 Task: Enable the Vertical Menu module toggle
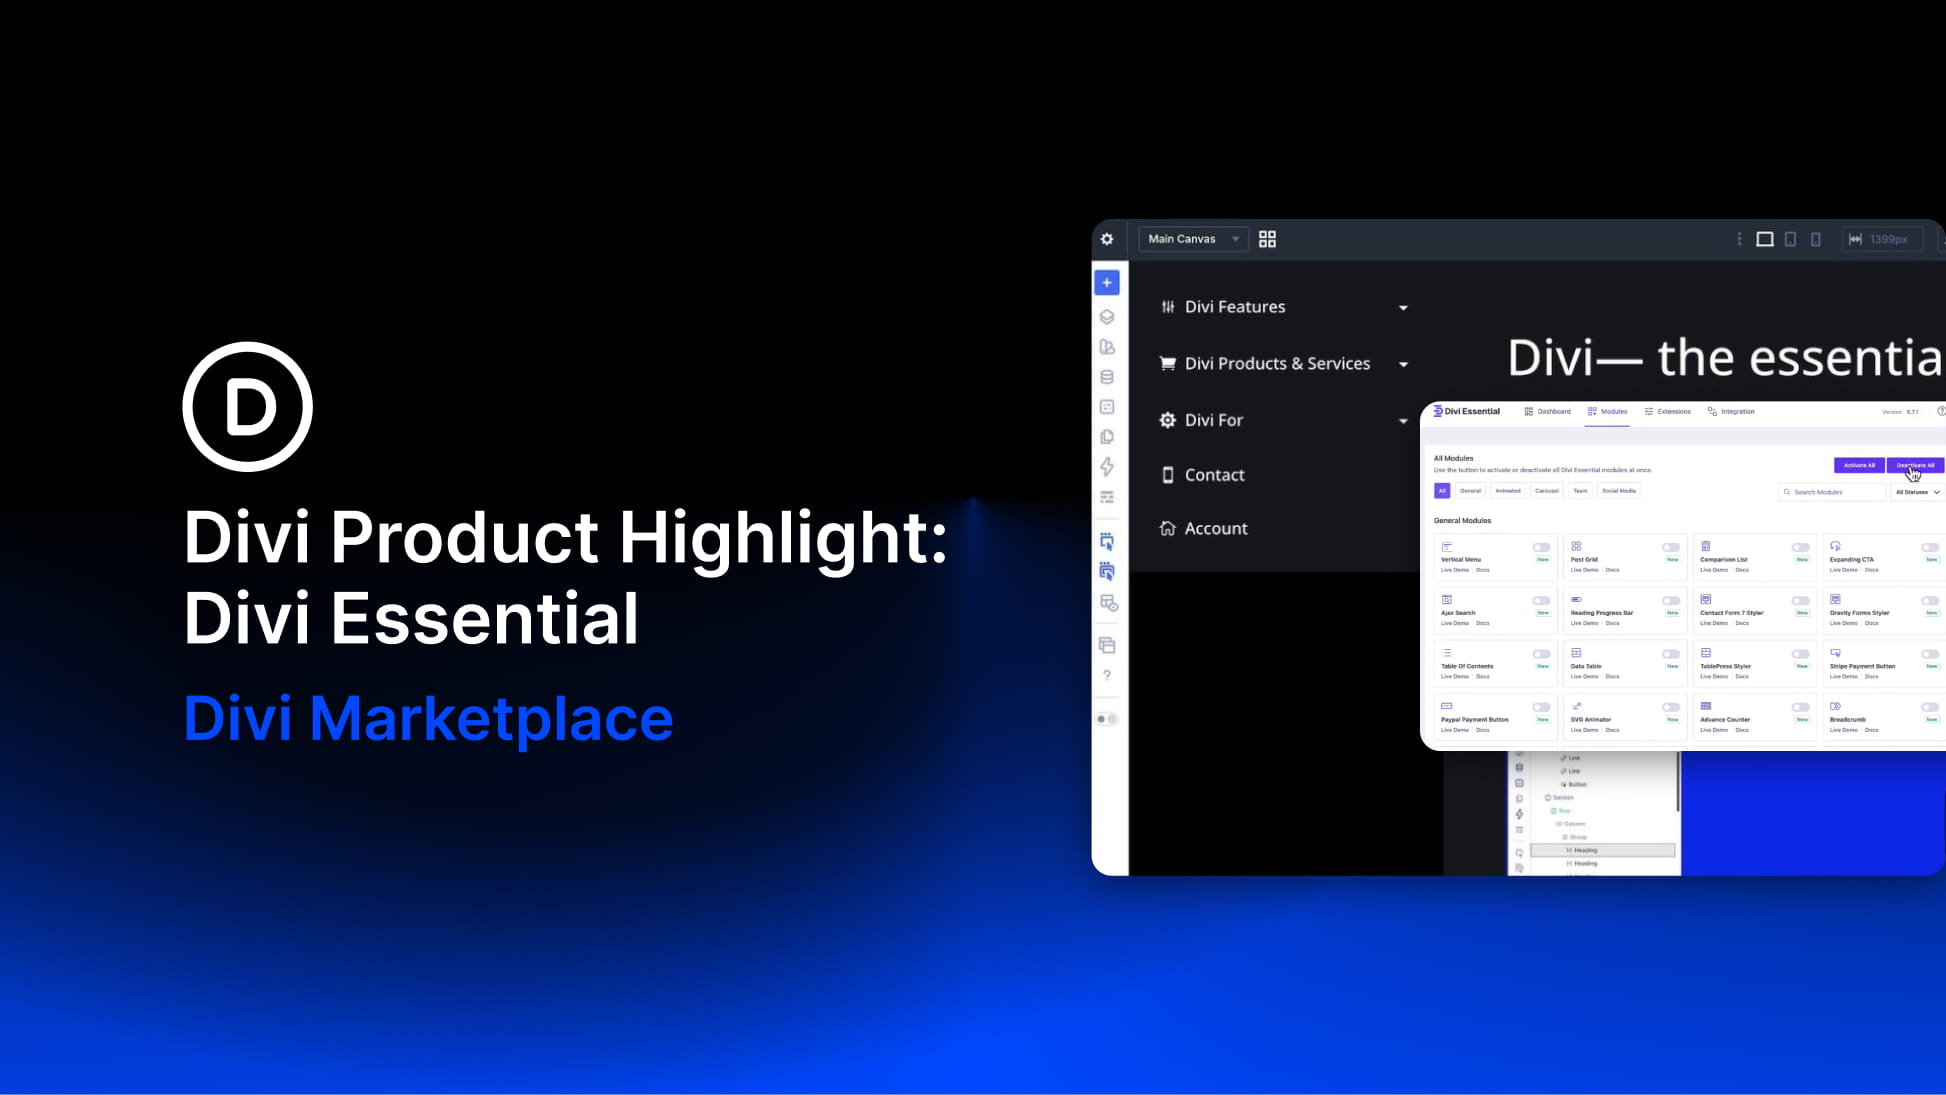point(1541,547)
